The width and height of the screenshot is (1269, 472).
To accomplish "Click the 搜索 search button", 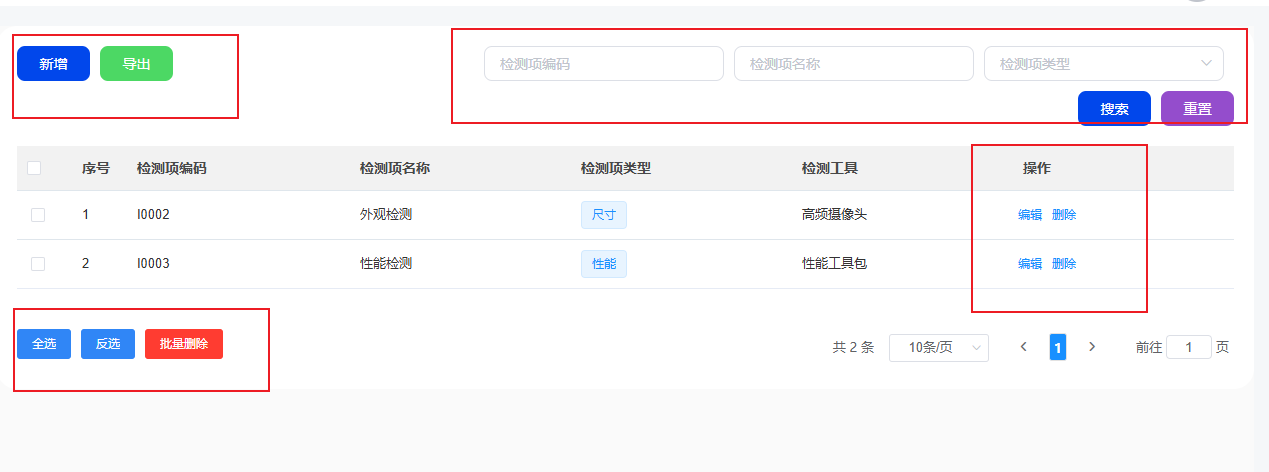I will (x=1114, y=109).
